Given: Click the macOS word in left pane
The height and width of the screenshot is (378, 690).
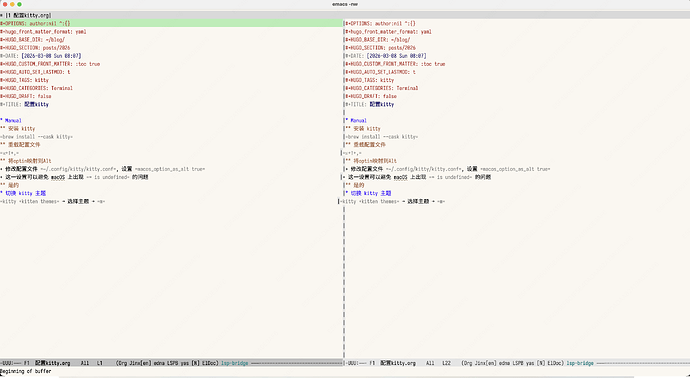Looking at the screenshot, I should click(58, 177).
